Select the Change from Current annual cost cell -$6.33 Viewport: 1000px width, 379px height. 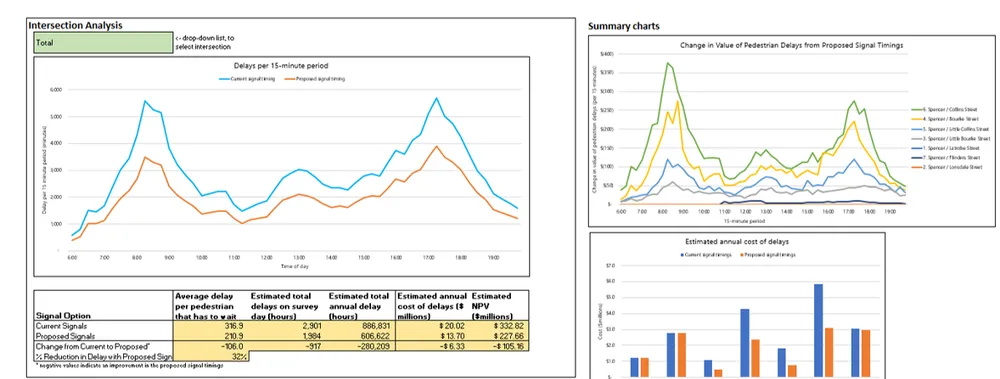click(x=432, y=346)
